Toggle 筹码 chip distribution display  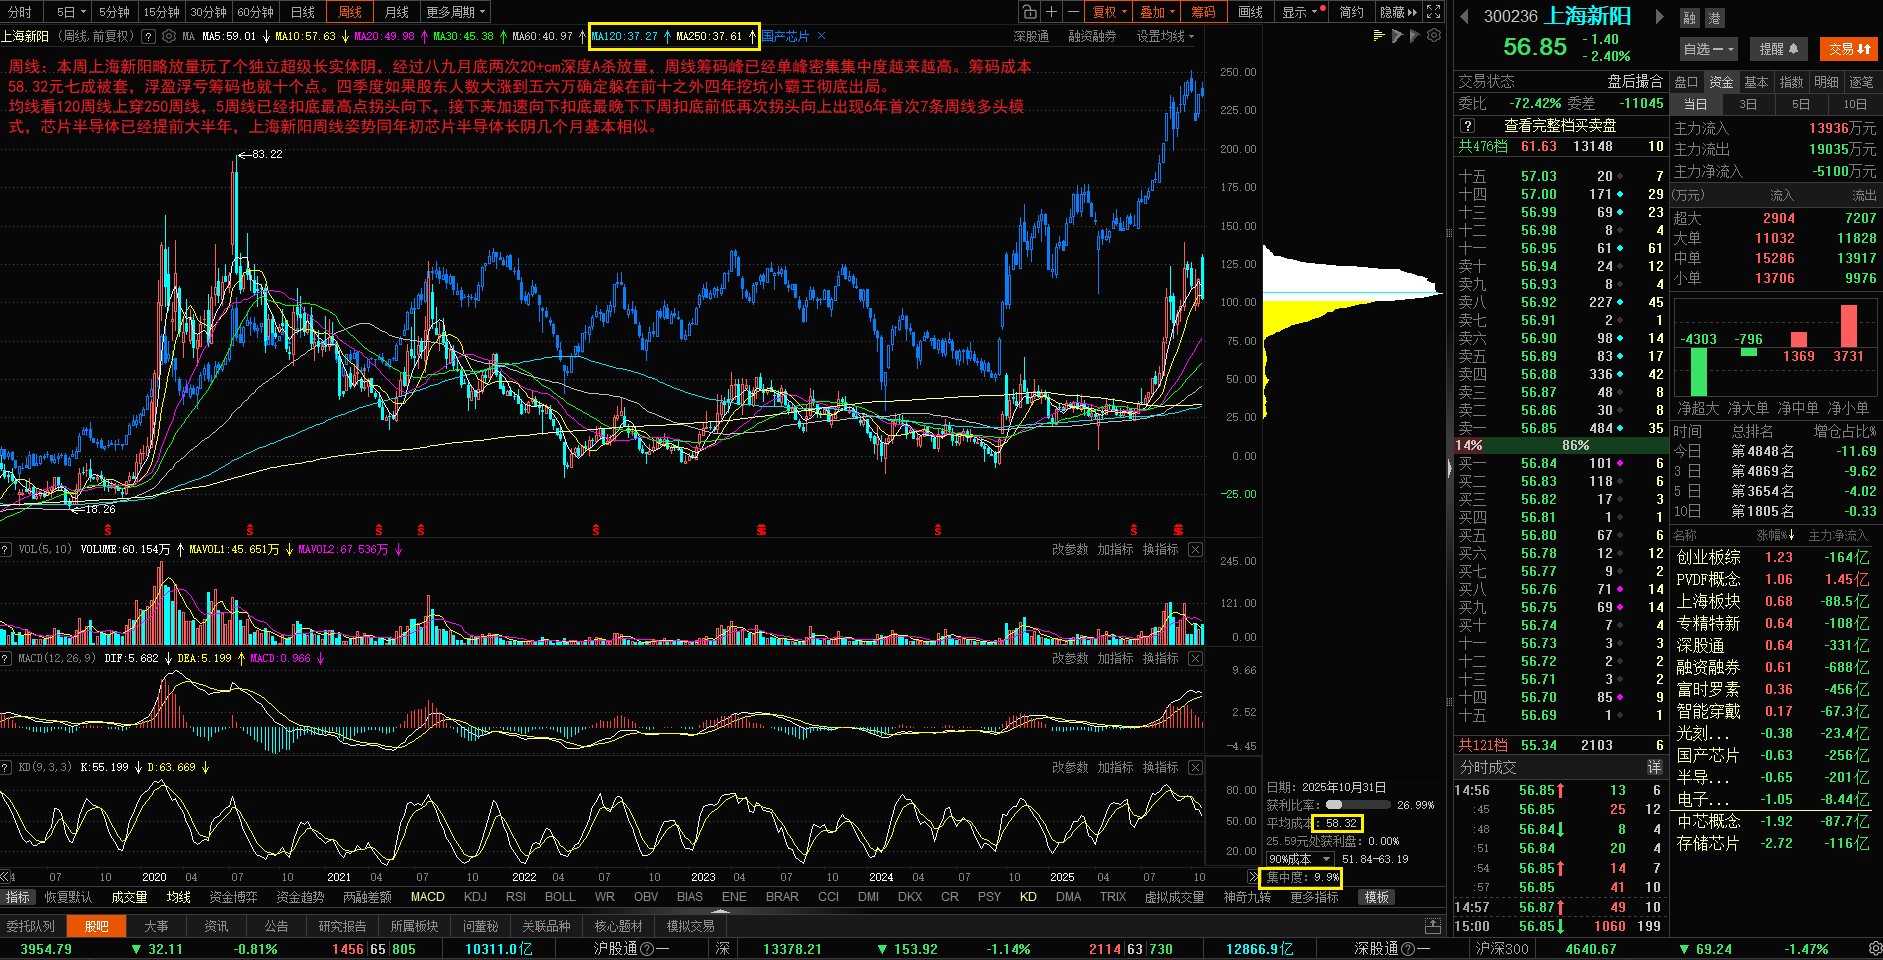[1203, 12]
